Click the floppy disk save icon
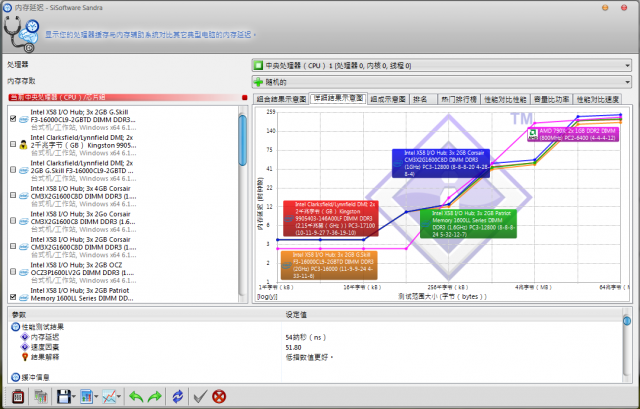Screen dimensions: 640x409 coord(63,396)
